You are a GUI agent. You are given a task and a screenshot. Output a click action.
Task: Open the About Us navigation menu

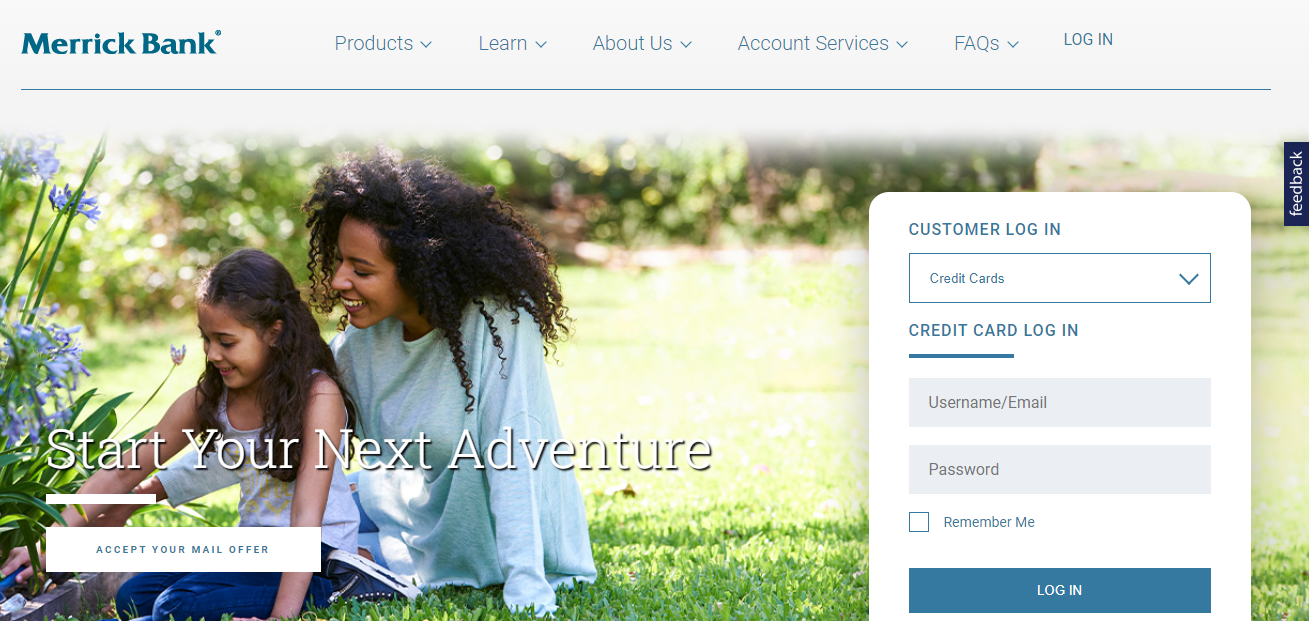pyautogui.click(x=642, y=43)
